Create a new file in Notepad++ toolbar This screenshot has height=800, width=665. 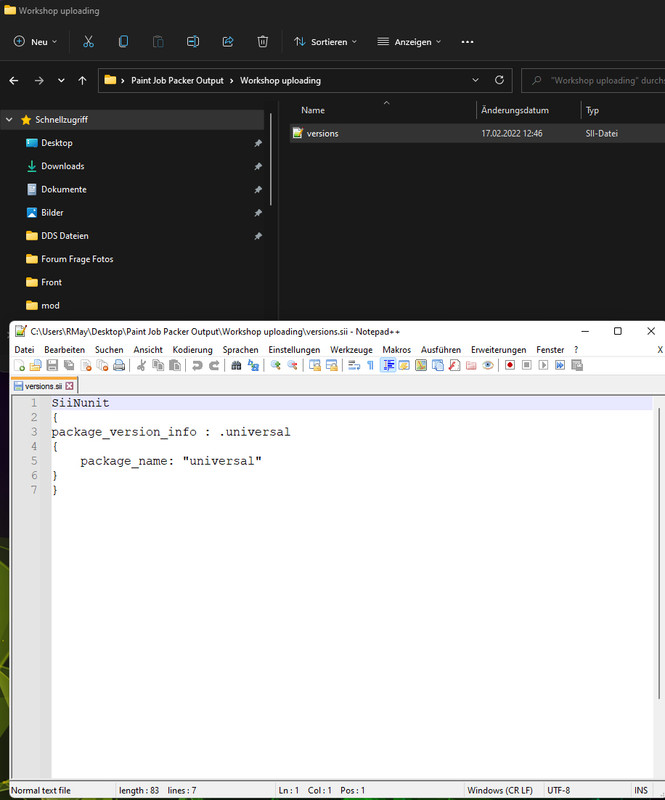coord(19,365)
